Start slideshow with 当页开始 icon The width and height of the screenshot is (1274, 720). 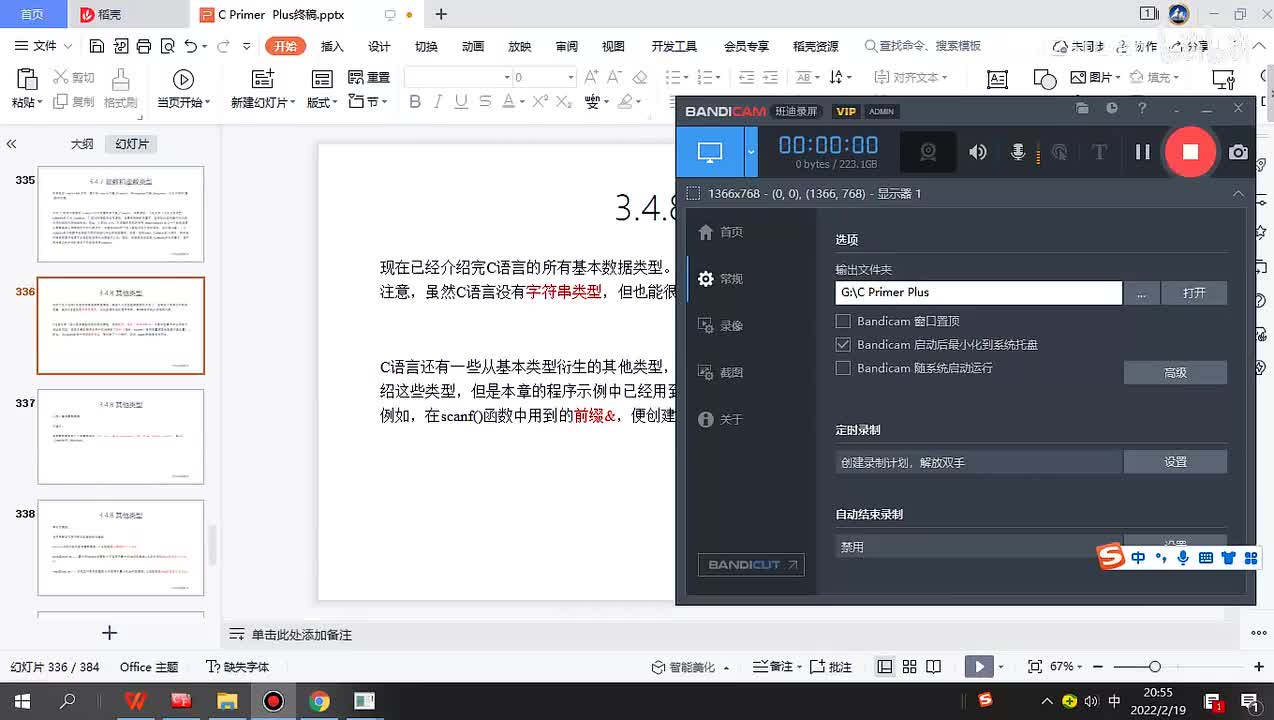point(183,80)
